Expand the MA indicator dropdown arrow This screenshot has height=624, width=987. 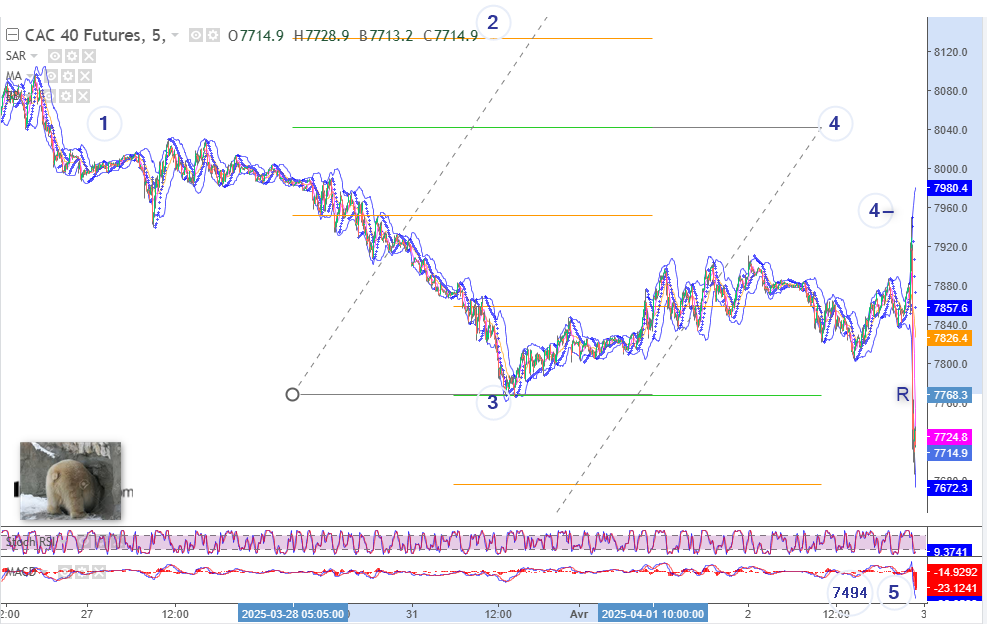pyautogui.click(x=30, y=76)
